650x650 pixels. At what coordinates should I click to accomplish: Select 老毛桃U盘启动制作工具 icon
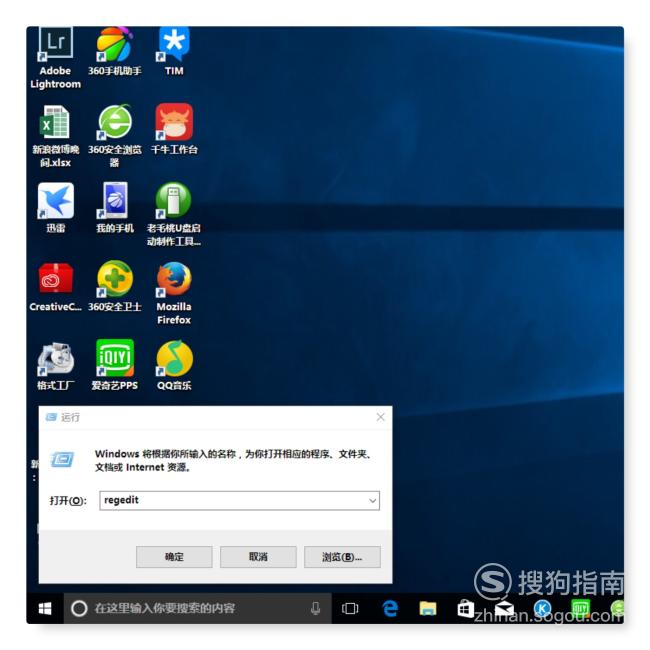point(174,214)
